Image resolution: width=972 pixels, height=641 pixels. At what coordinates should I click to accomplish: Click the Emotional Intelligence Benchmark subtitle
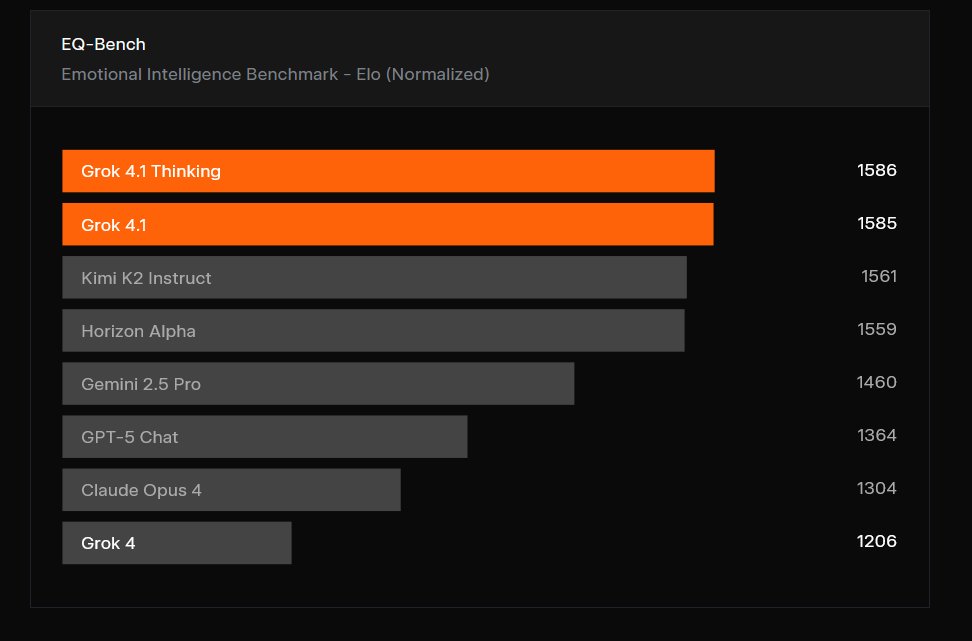tap(275, 74)
